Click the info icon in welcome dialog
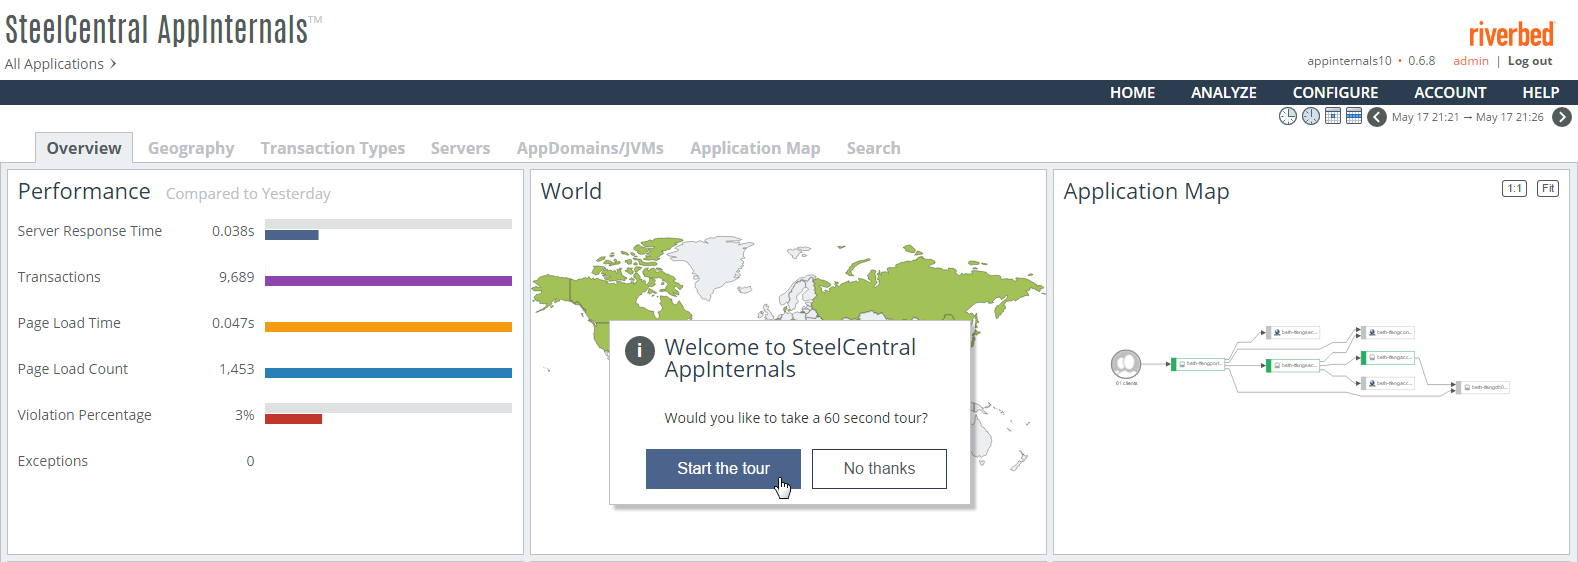The image size is (1578, 562). pyautogui.click(x=640, y=351)
